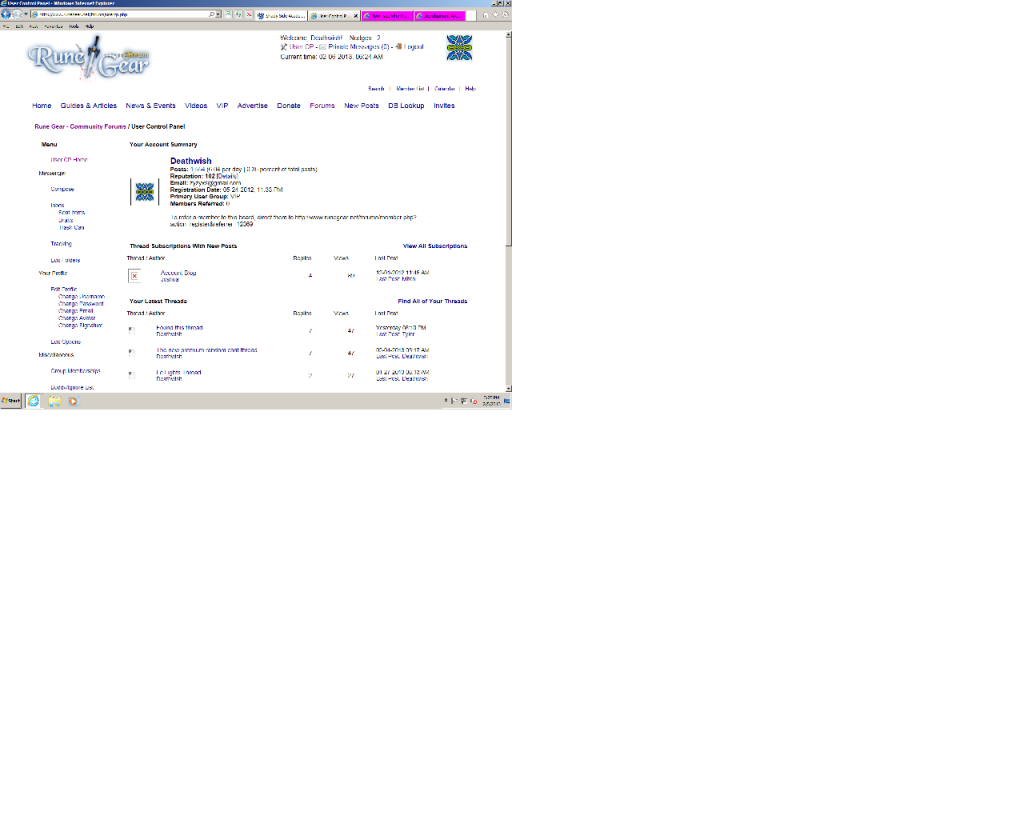Viewport: 1024px width, 819px height.
Task: Click the broken image icon beside Account Blog
Action: point(135,276)
